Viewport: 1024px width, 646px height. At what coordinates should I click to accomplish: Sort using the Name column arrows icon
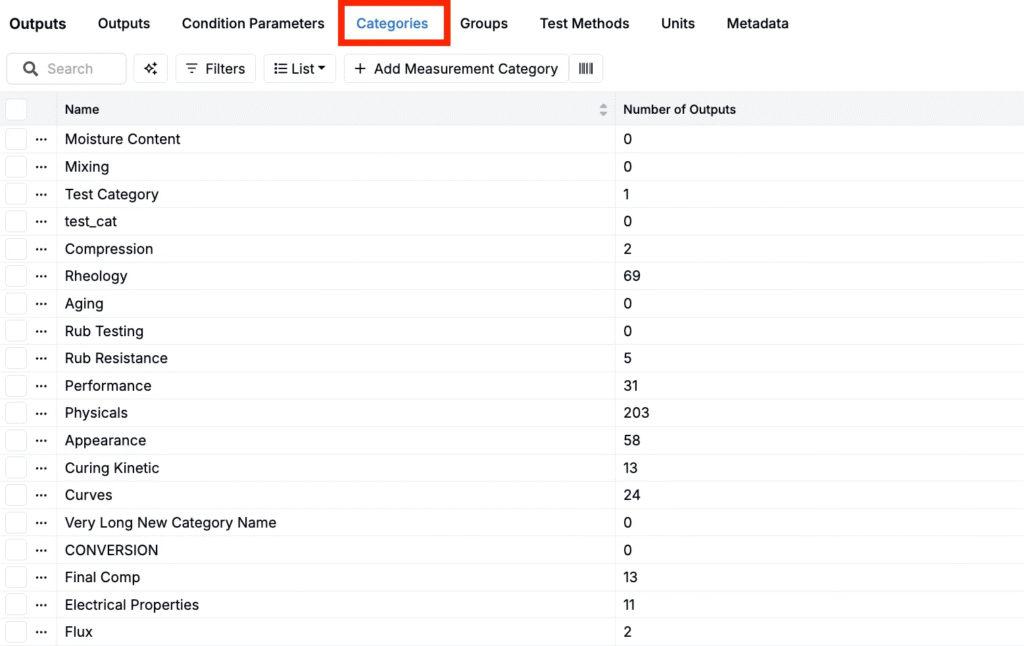pyautogui.click(x=603, y=110)
